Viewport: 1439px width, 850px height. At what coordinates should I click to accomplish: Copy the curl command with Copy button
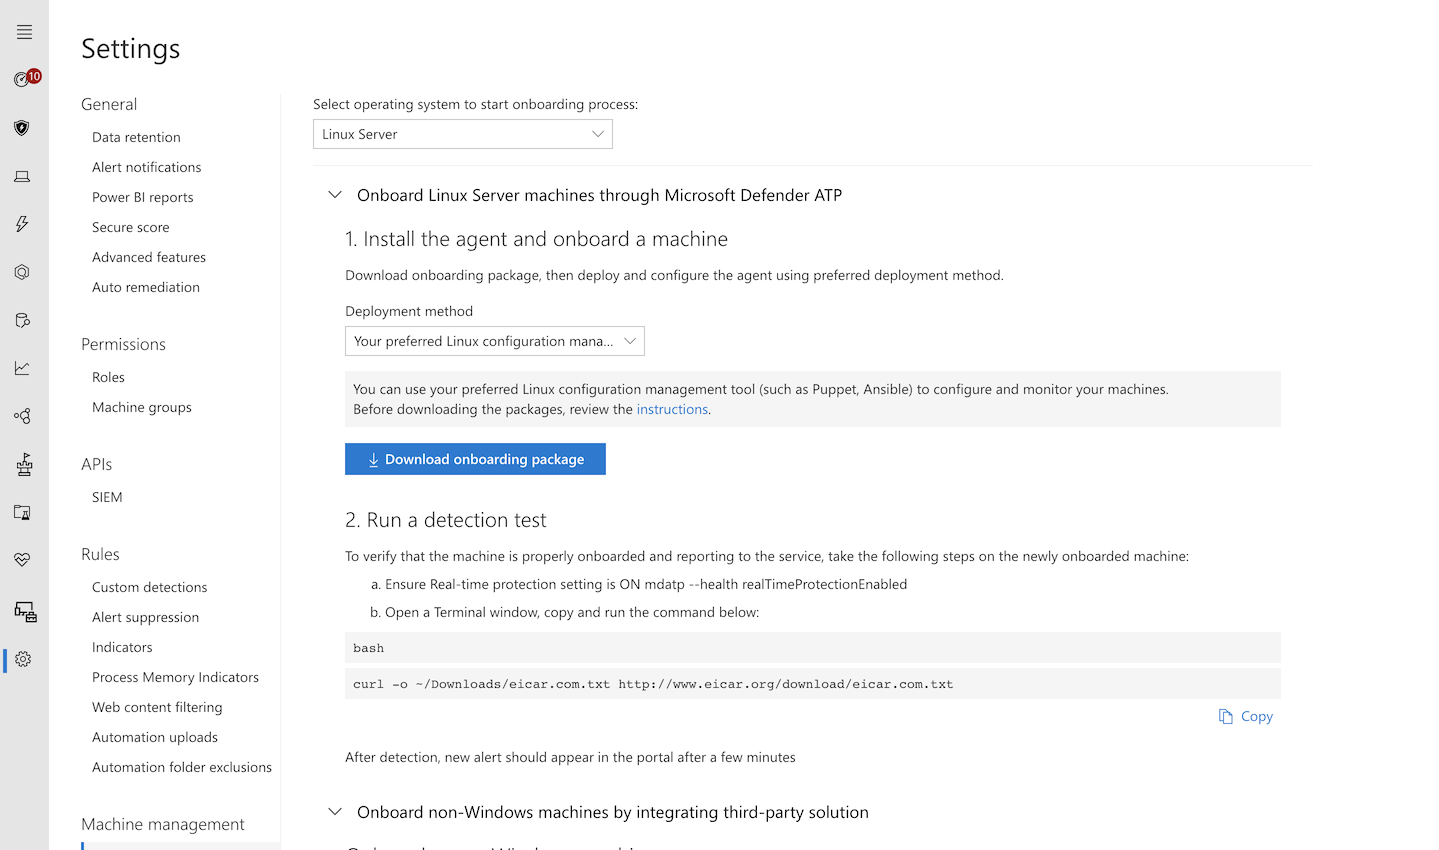(1246, 716)
